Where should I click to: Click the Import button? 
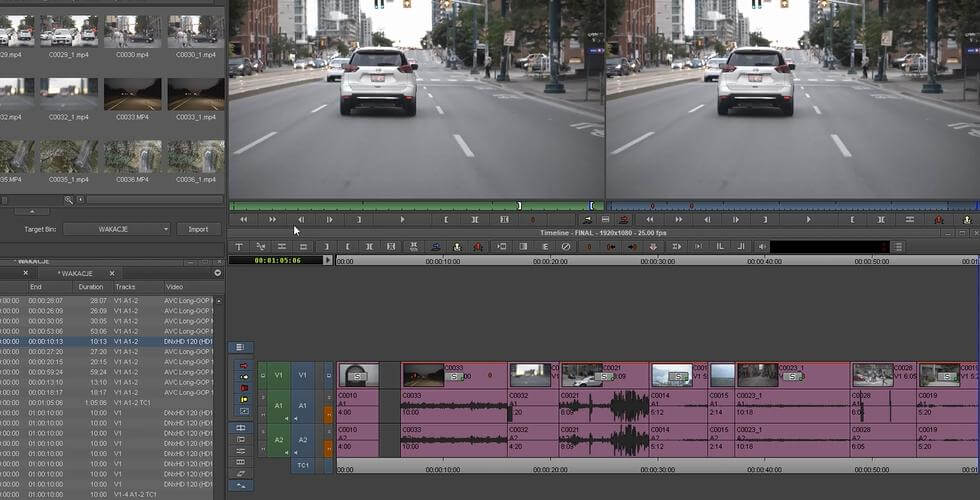coord(198,229)
